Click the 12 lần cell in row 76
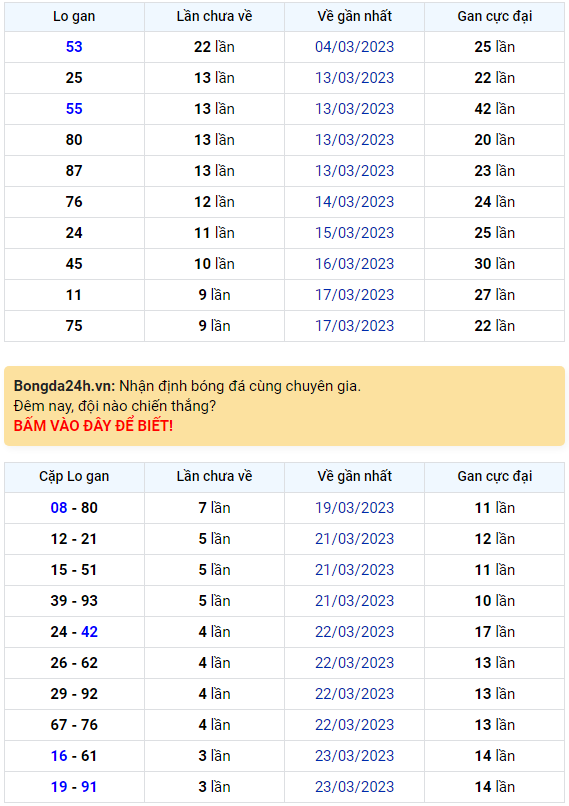The height and width of the screenshot is (806, 569). click(x=214, y=202)
